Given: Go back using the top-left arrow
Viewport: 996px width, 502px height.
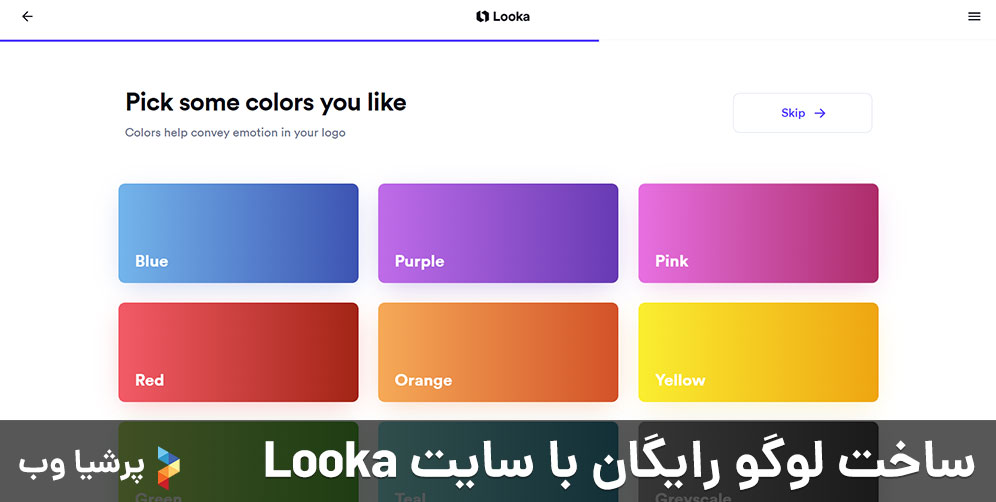Looking at the screenshot, I should pos(27,17).
